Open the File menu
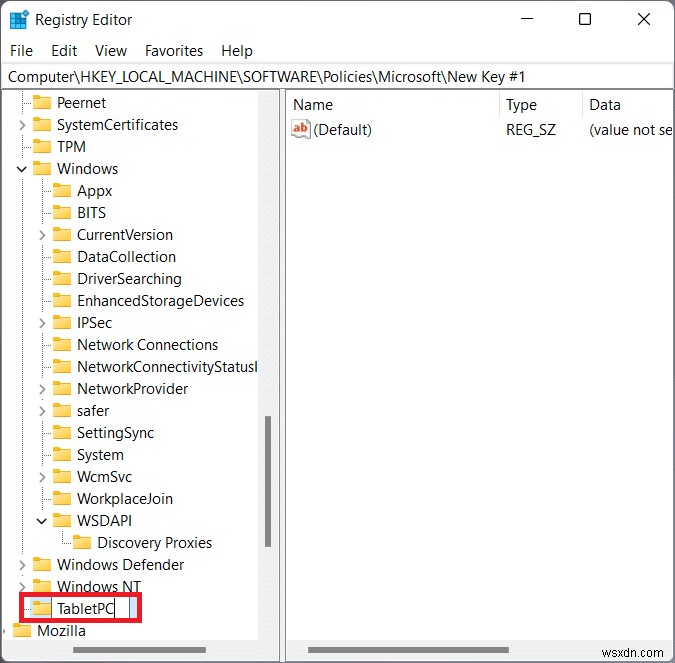The width and height of the screenshot is (675, 663). (x=21, y=51)
